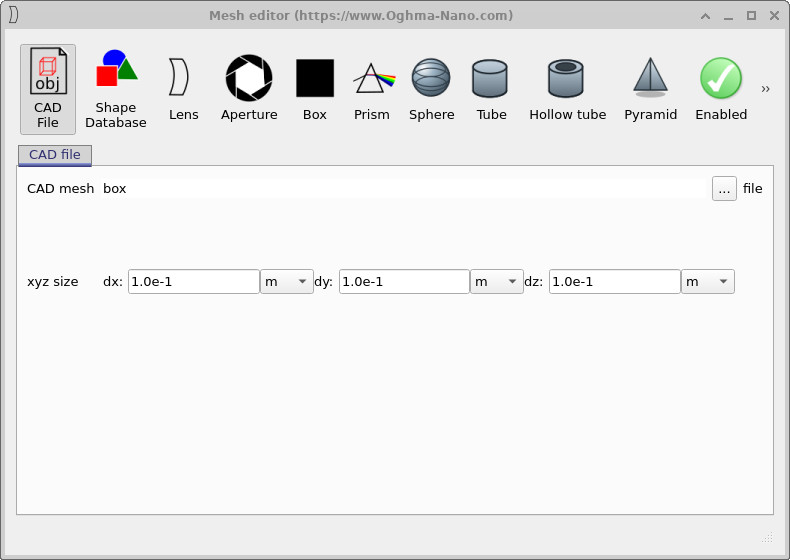Choose the Prism shape
This screenshot has height=560, width=790.
tap(372, 89)
